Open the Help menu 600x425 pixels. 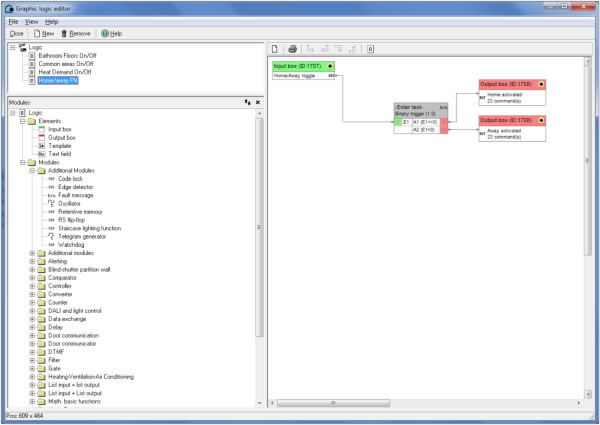pos(51,22)
